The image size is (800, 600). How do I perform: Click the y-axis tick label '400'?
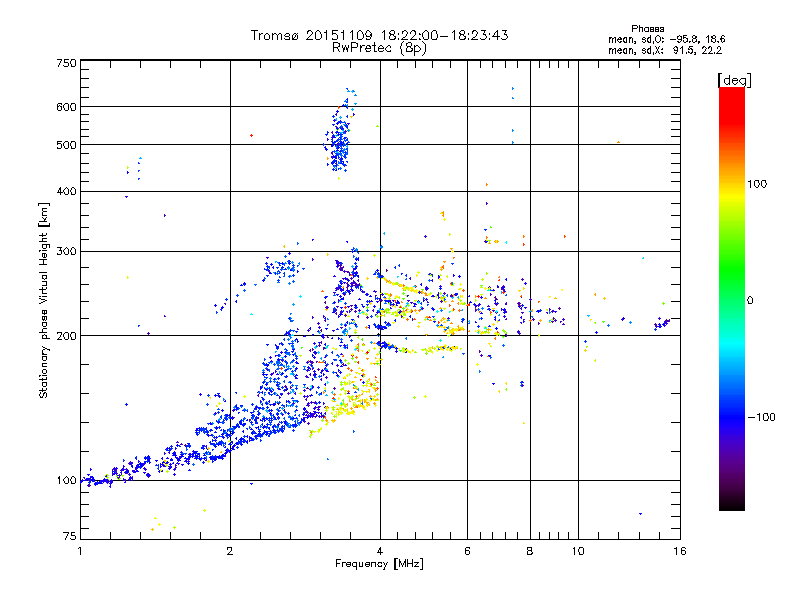tap(67, 191)
